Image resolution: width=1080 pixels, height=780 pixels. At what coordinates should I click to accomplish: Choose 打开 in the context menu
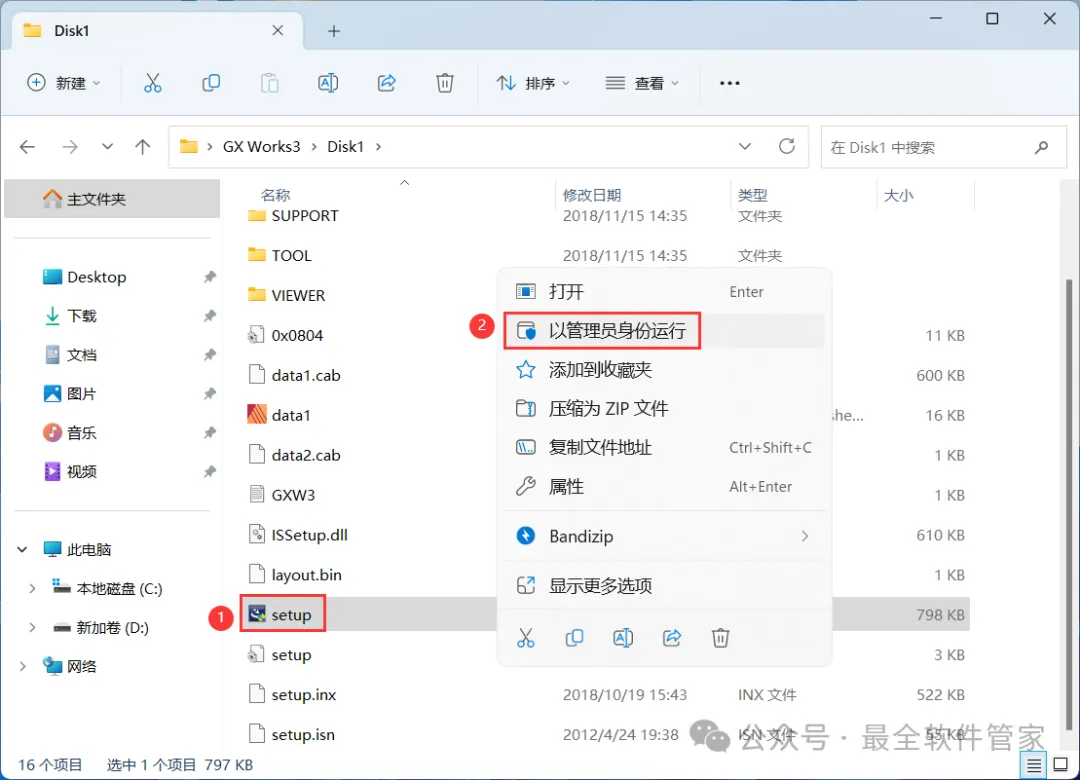[665, 291]
